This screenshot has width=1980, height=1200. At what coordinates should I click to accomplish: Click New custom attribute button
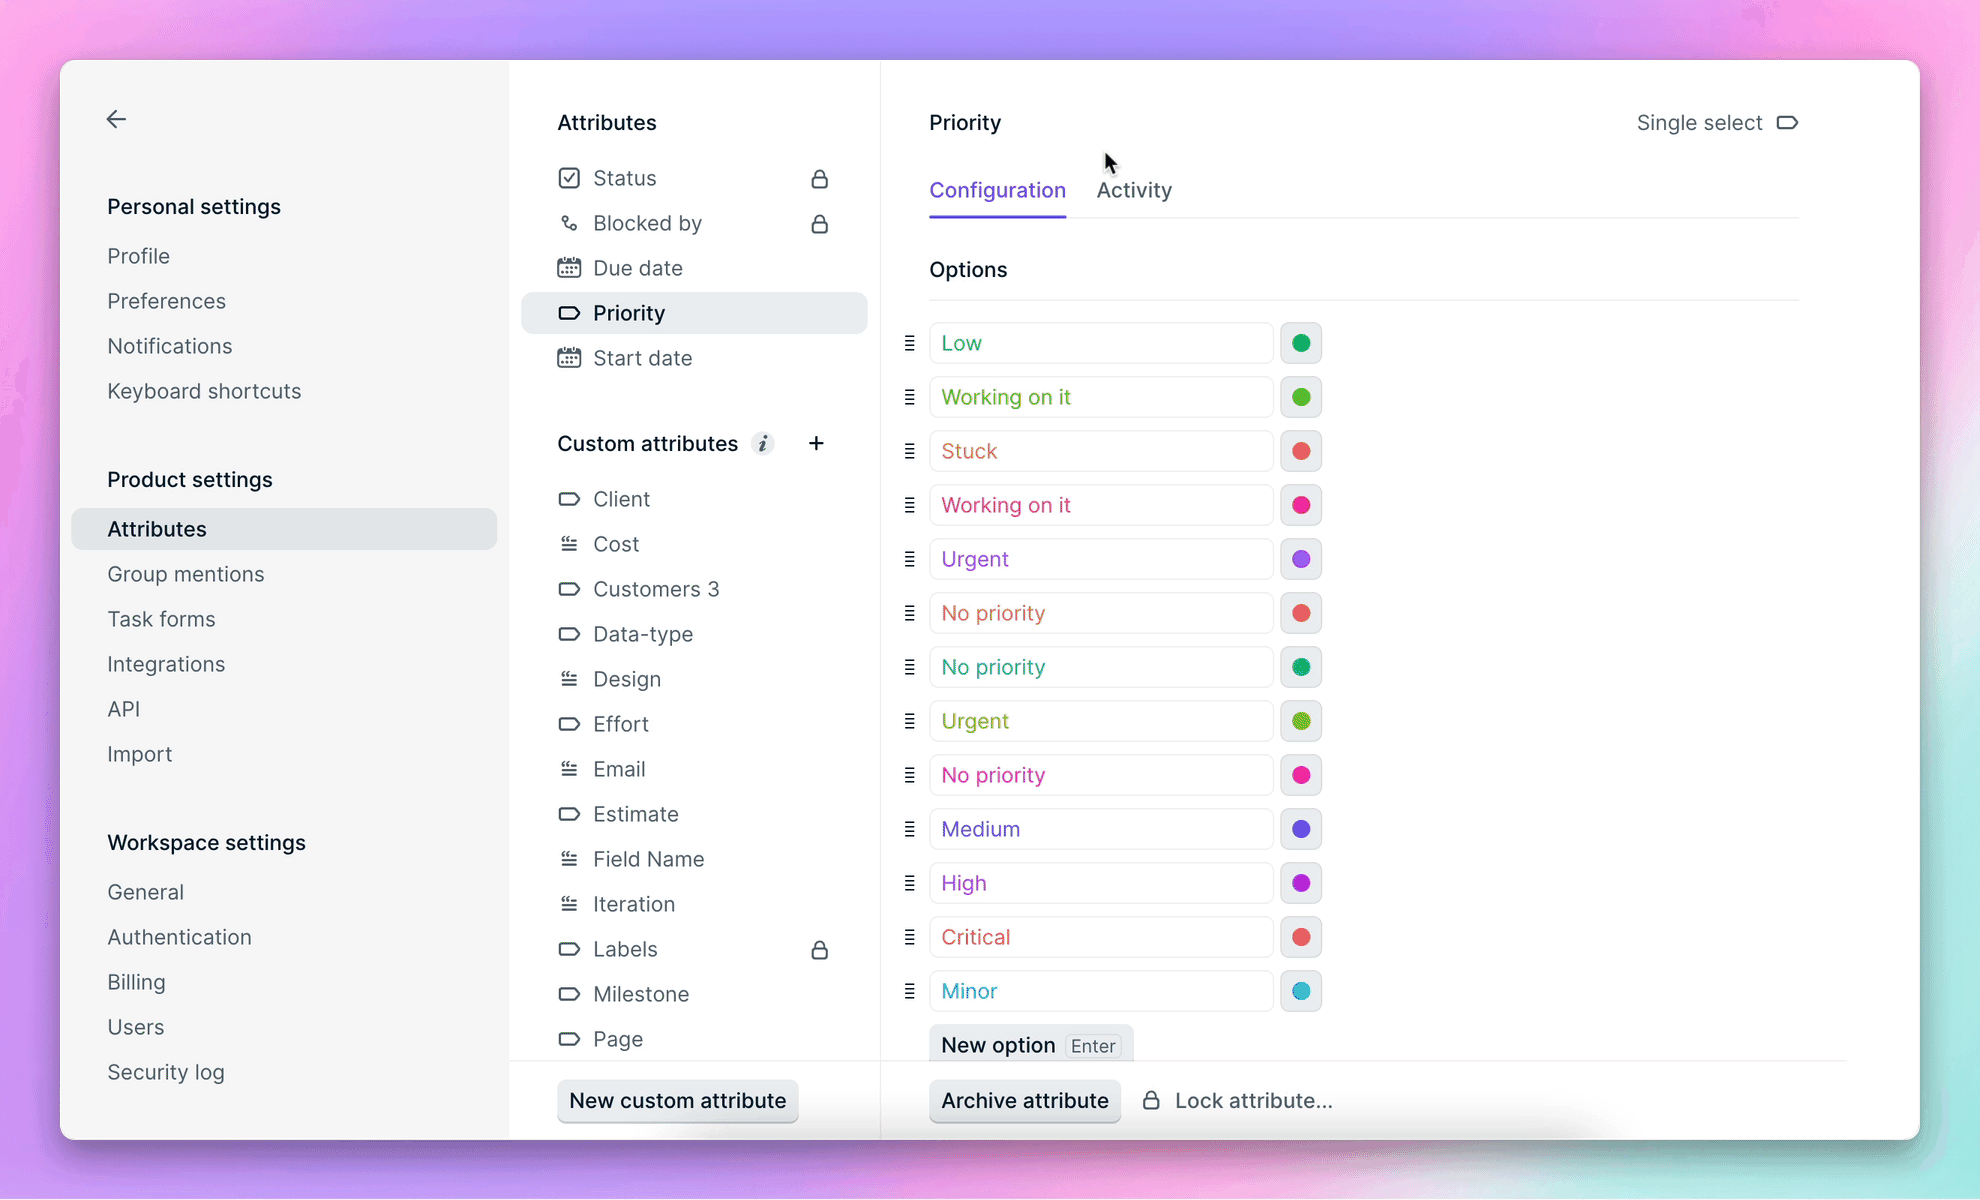(677, 1100)
